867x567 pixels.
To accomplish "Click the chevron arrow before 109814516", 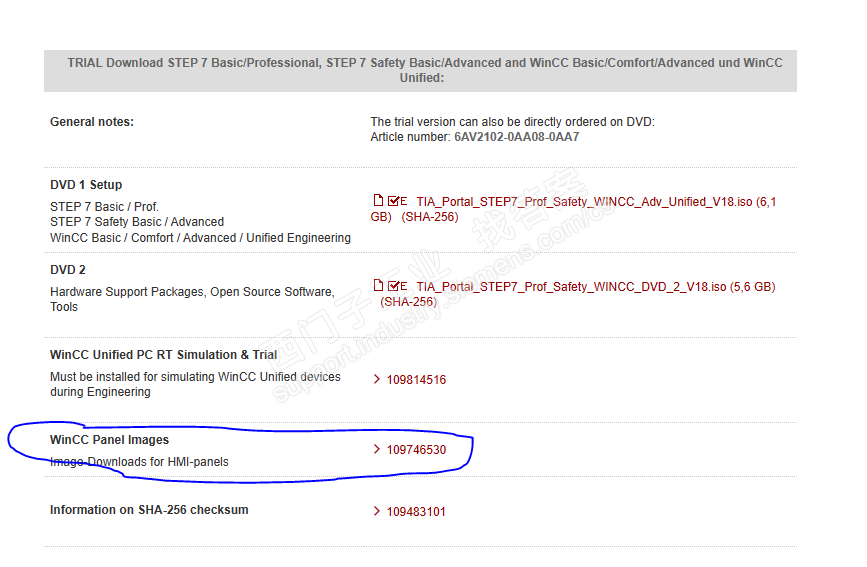I will 377,379.
